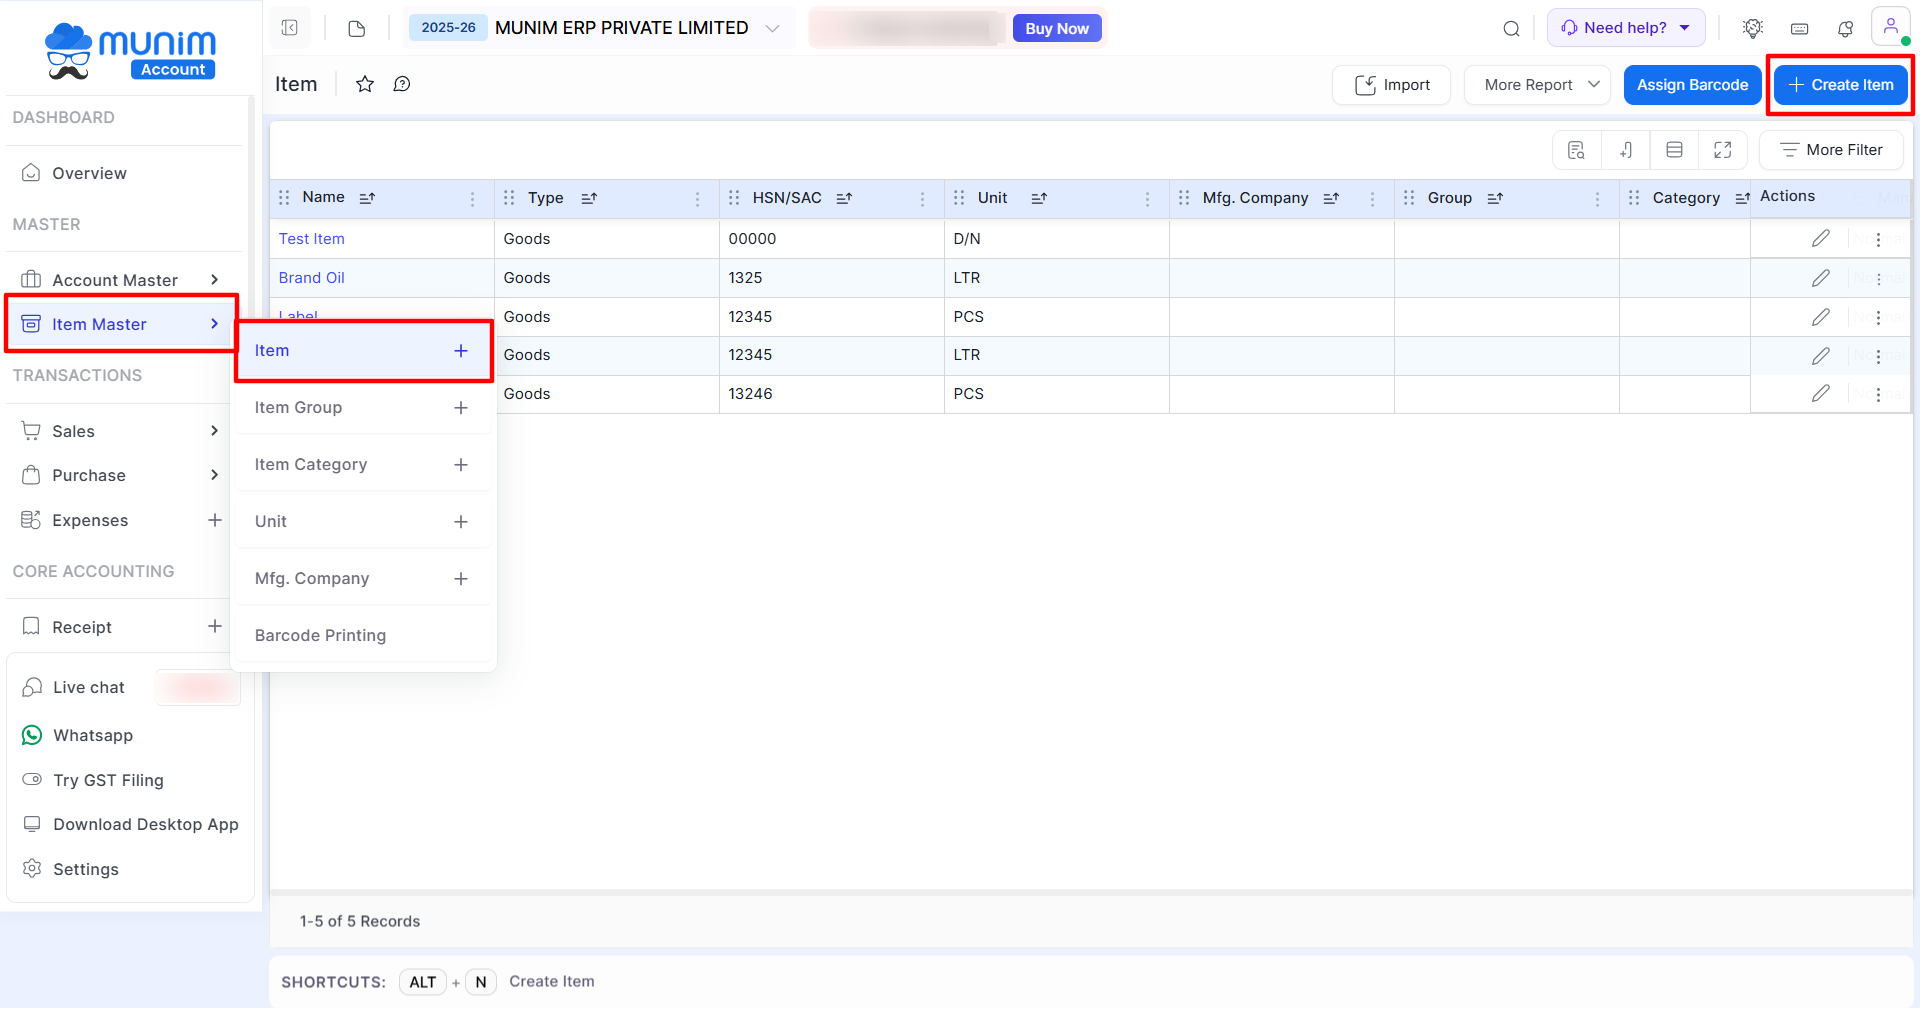Add new Mfg. Company with plus icon

pyautogui.click(x=461, y=579)
